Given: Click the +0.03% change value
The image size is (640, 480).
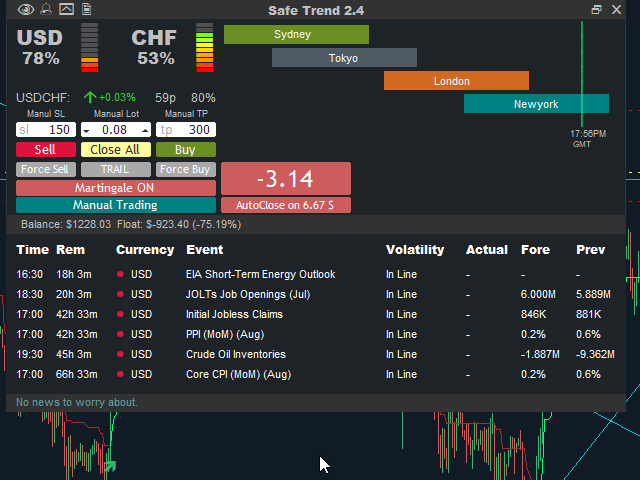Looking at the screenshot, I should pyautogui.click(x=117, y=98).
